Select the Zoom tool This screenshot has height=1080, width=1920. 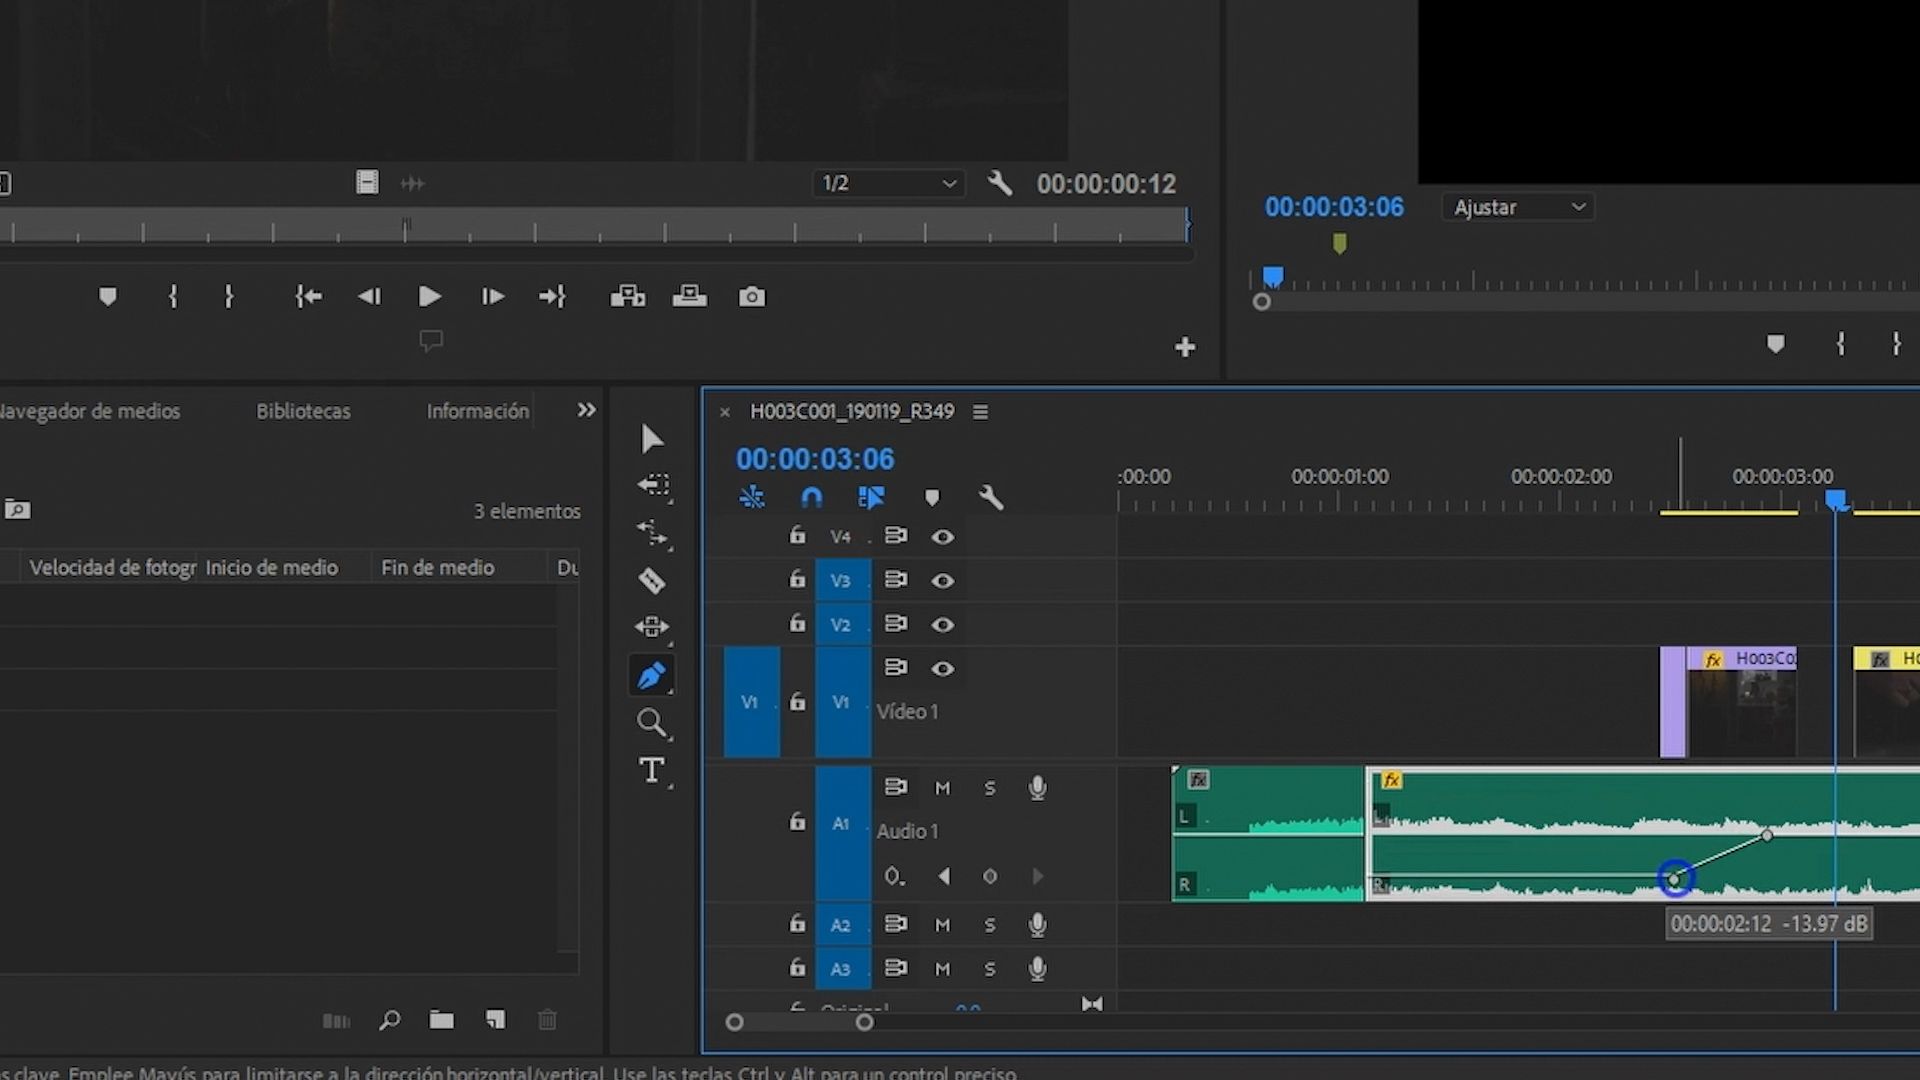pos(652,723)
